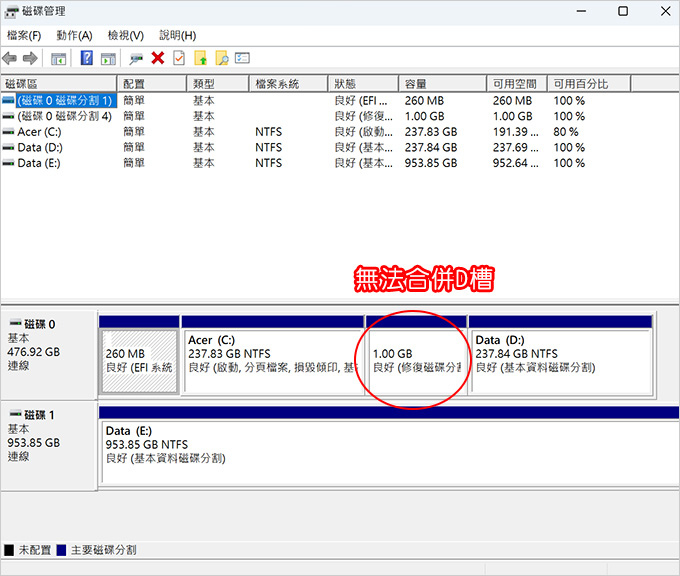Open the Properties checkmark toolbar icon
This screenshot has height=576, width=680.
[179, 58]
